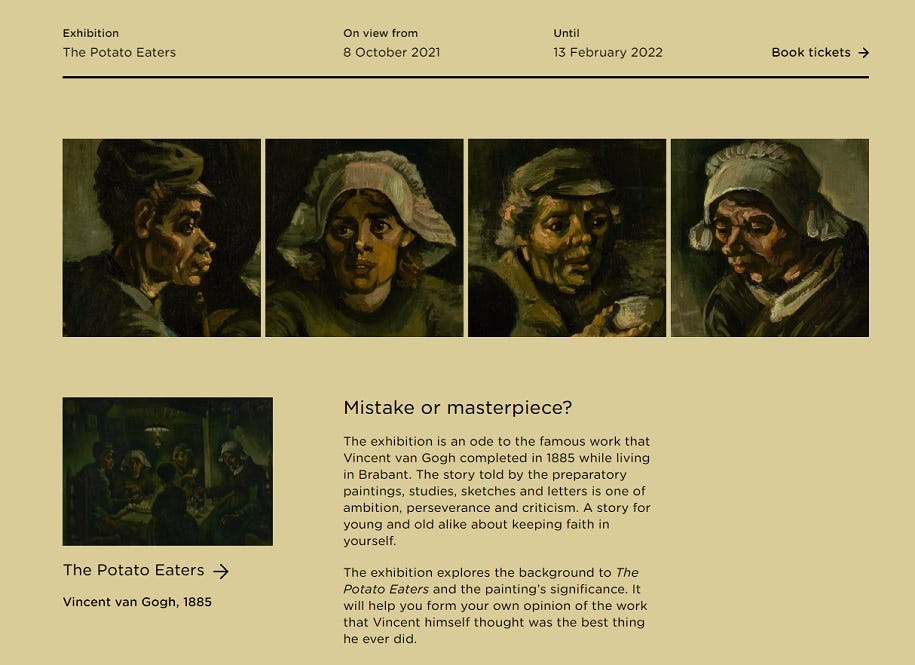Click the Mistake or masterpiece? heading
This screenshot has height=665, width=915.
coord(457,408)
